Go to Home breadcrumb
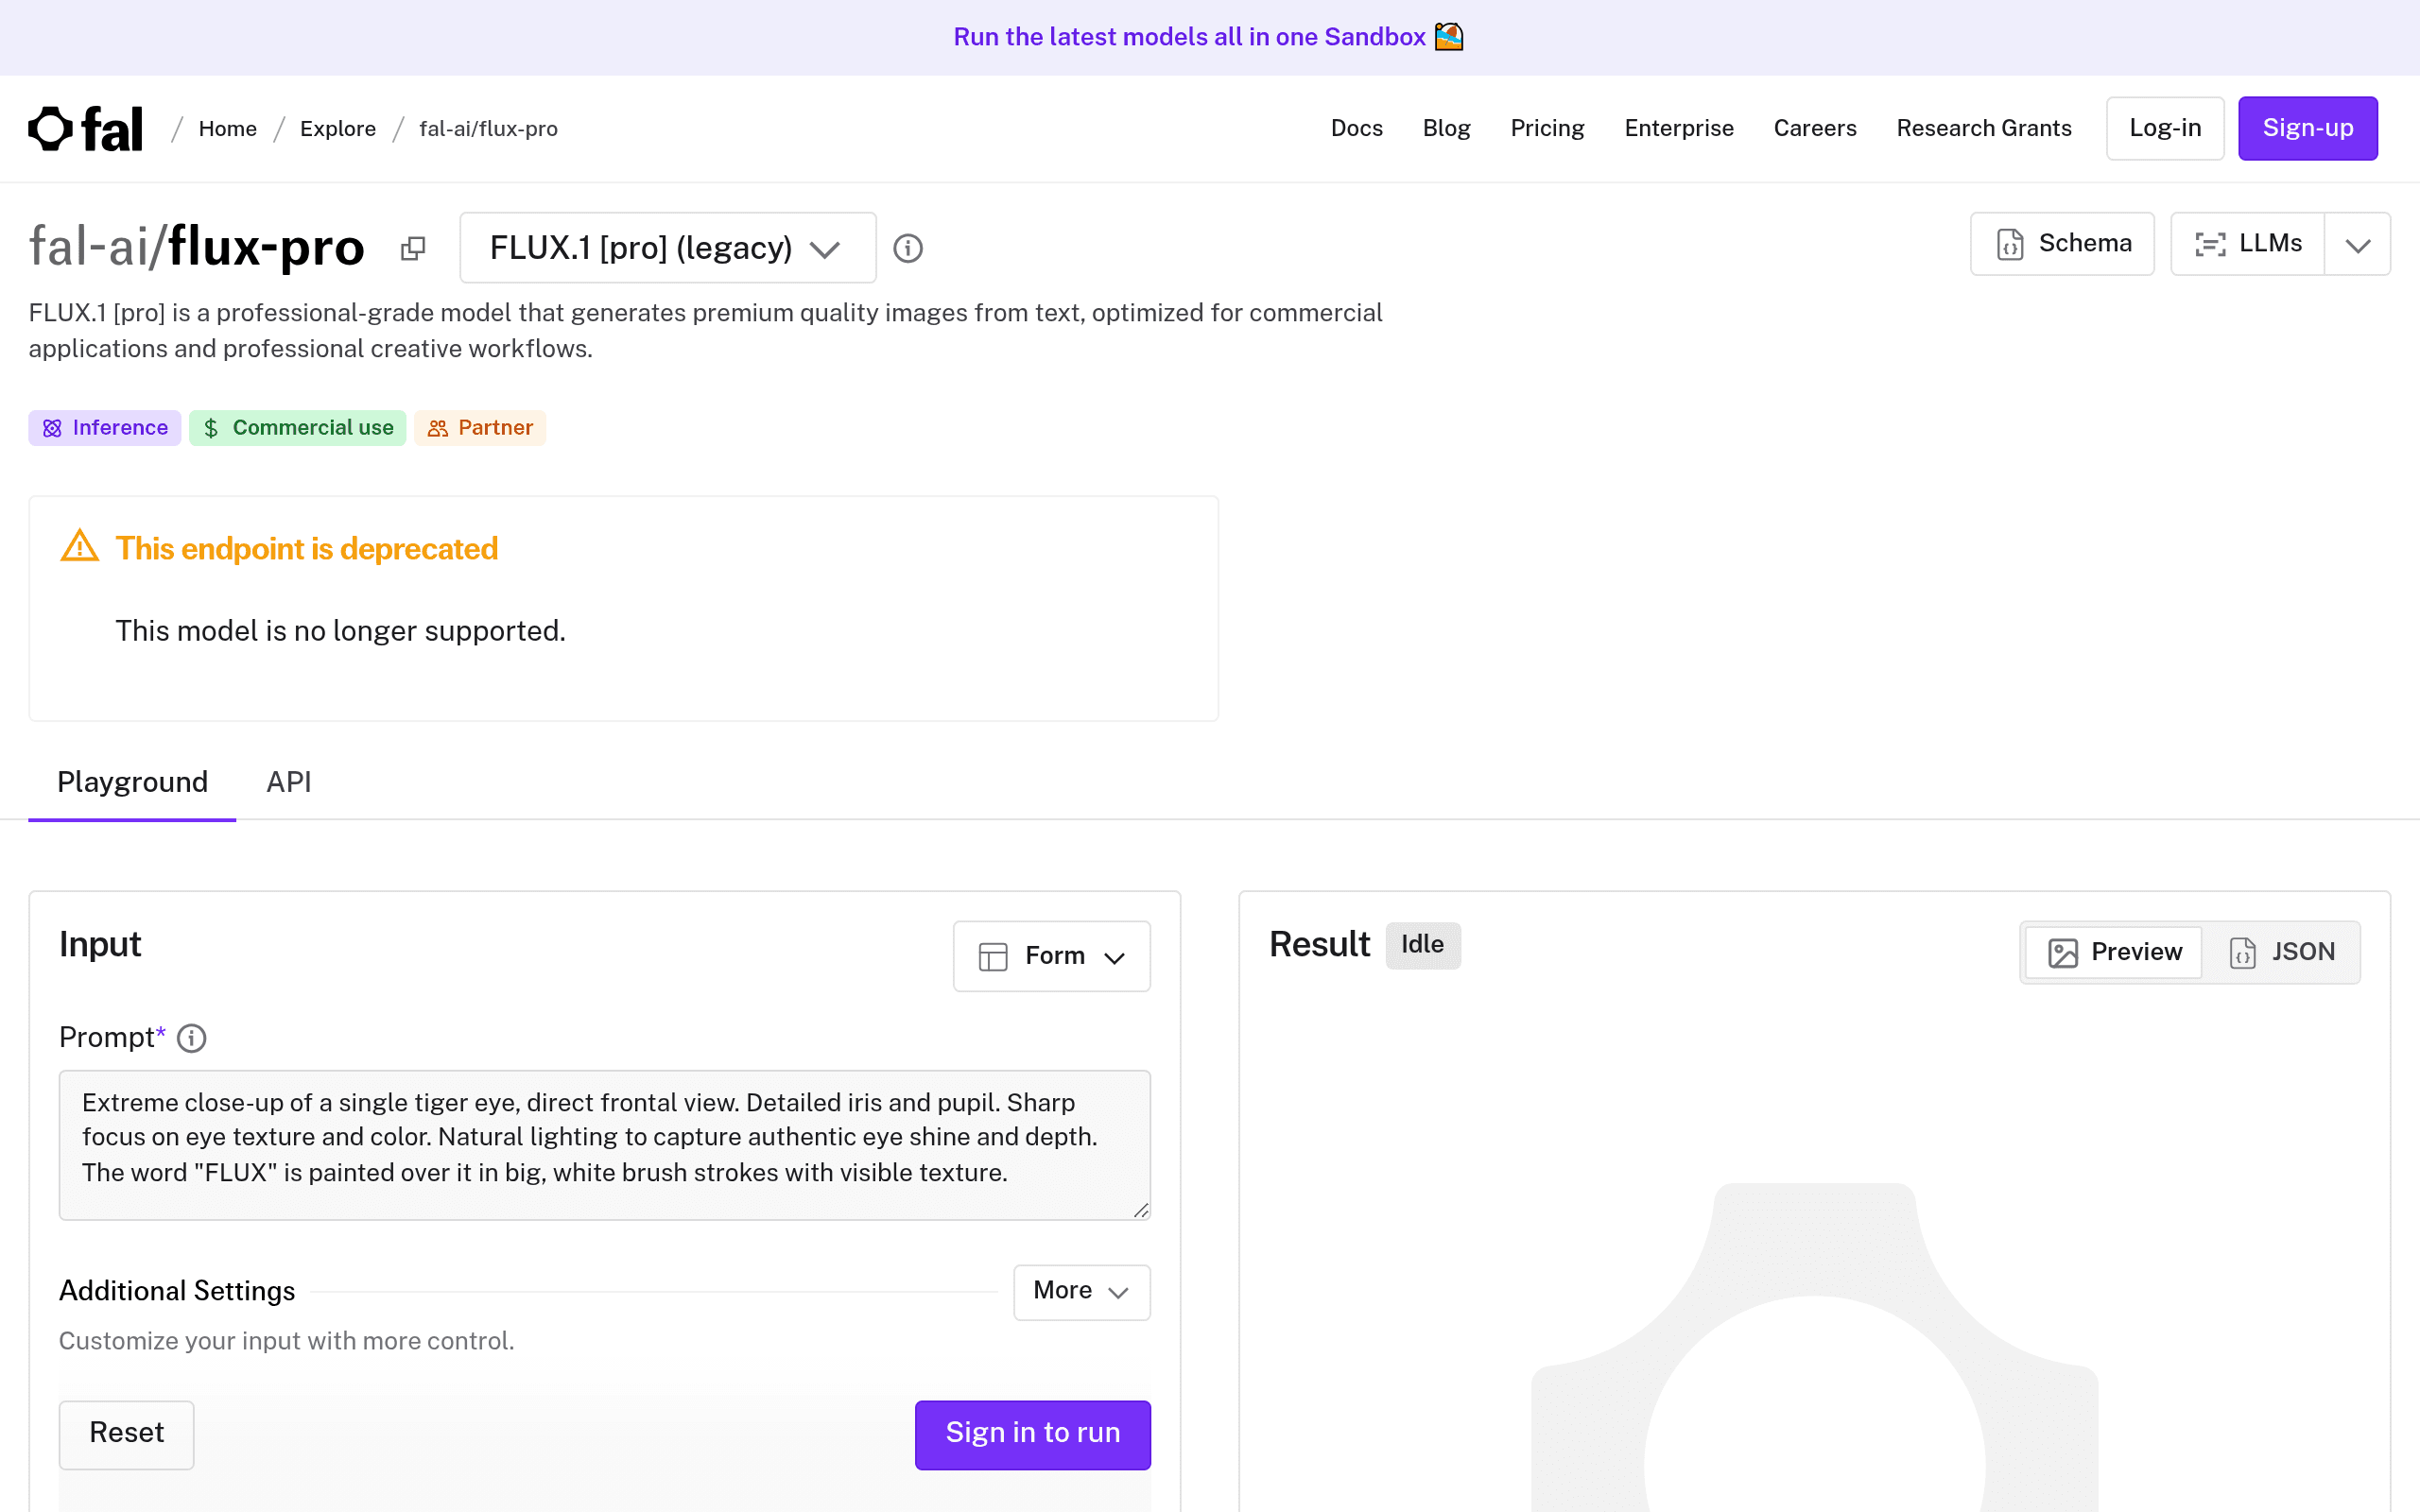 click(x=228, y=129)
